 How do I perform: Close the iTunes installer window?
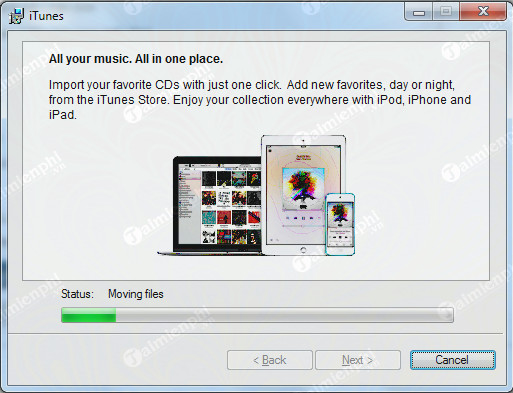483,12
